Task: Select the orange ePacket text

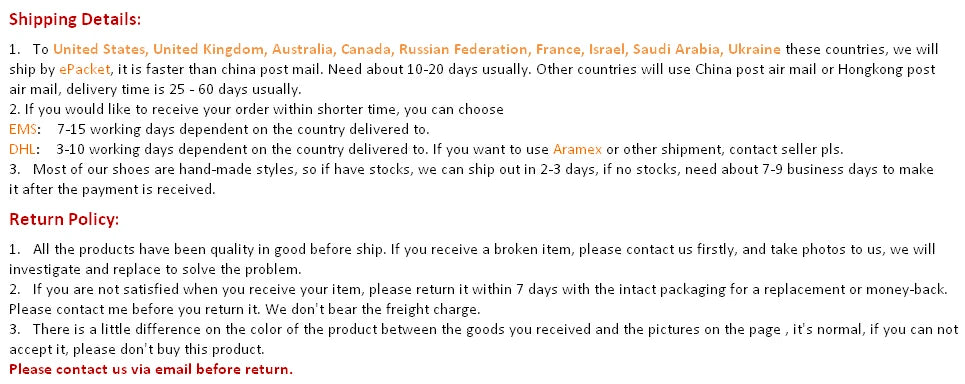Action: [85, 69]
